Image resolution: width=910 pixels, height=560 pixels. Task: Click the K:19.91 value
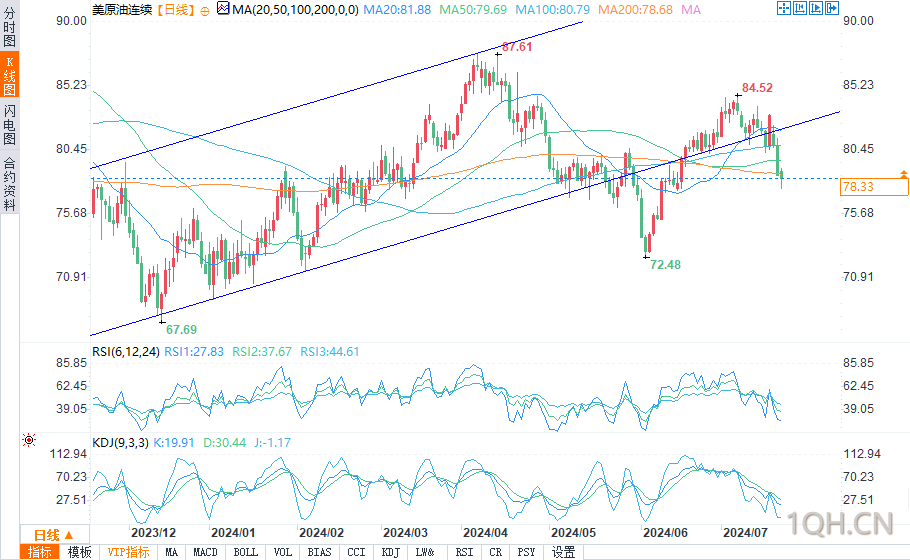(174, 443)
